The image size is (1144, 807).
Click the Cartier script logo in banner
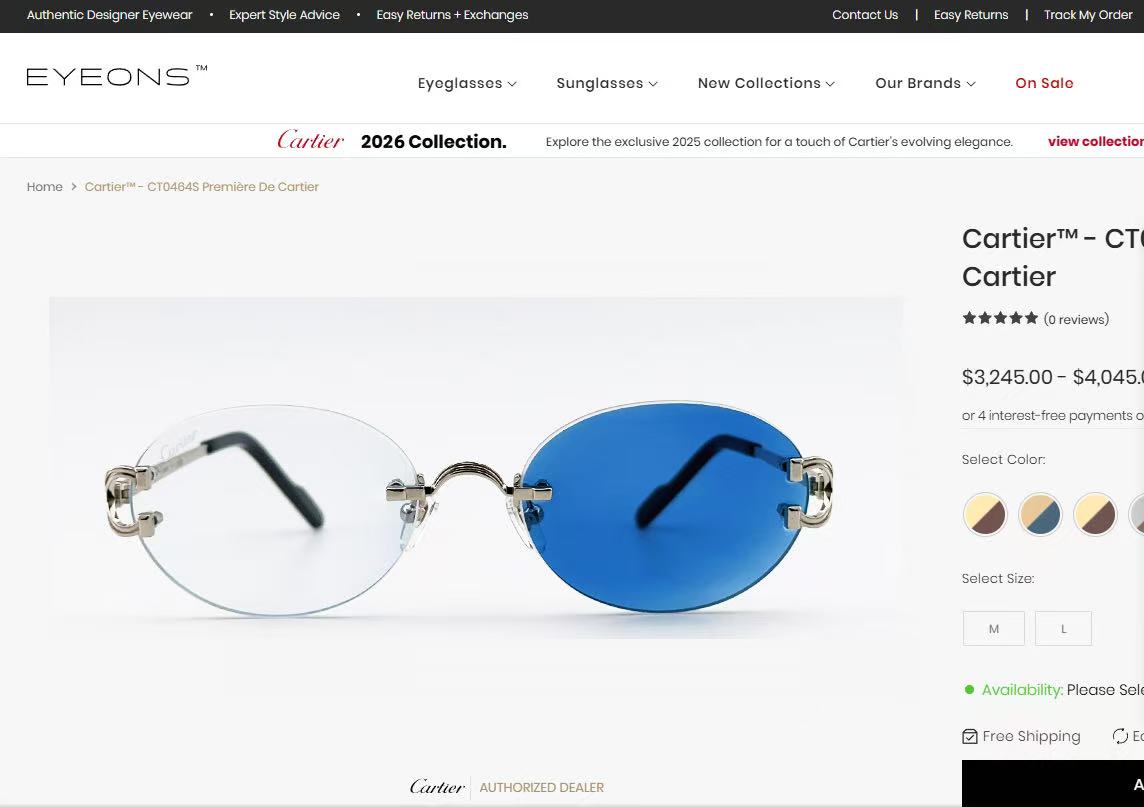(310, 140)
